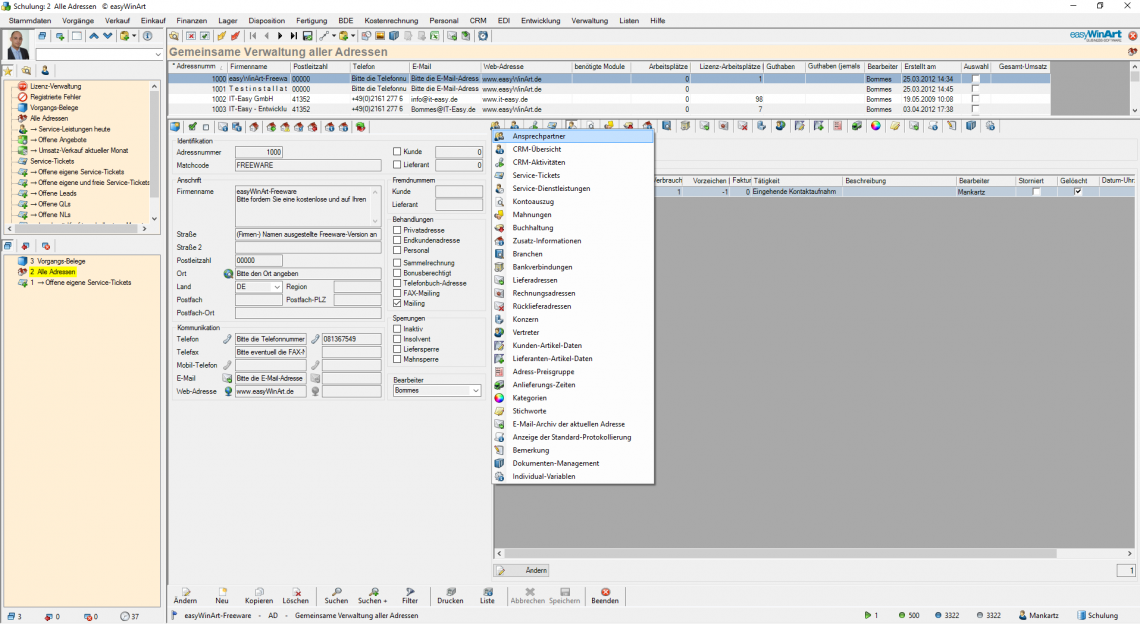
Task: Uncheck the Mailing checkbox
Action: point(397,303)
